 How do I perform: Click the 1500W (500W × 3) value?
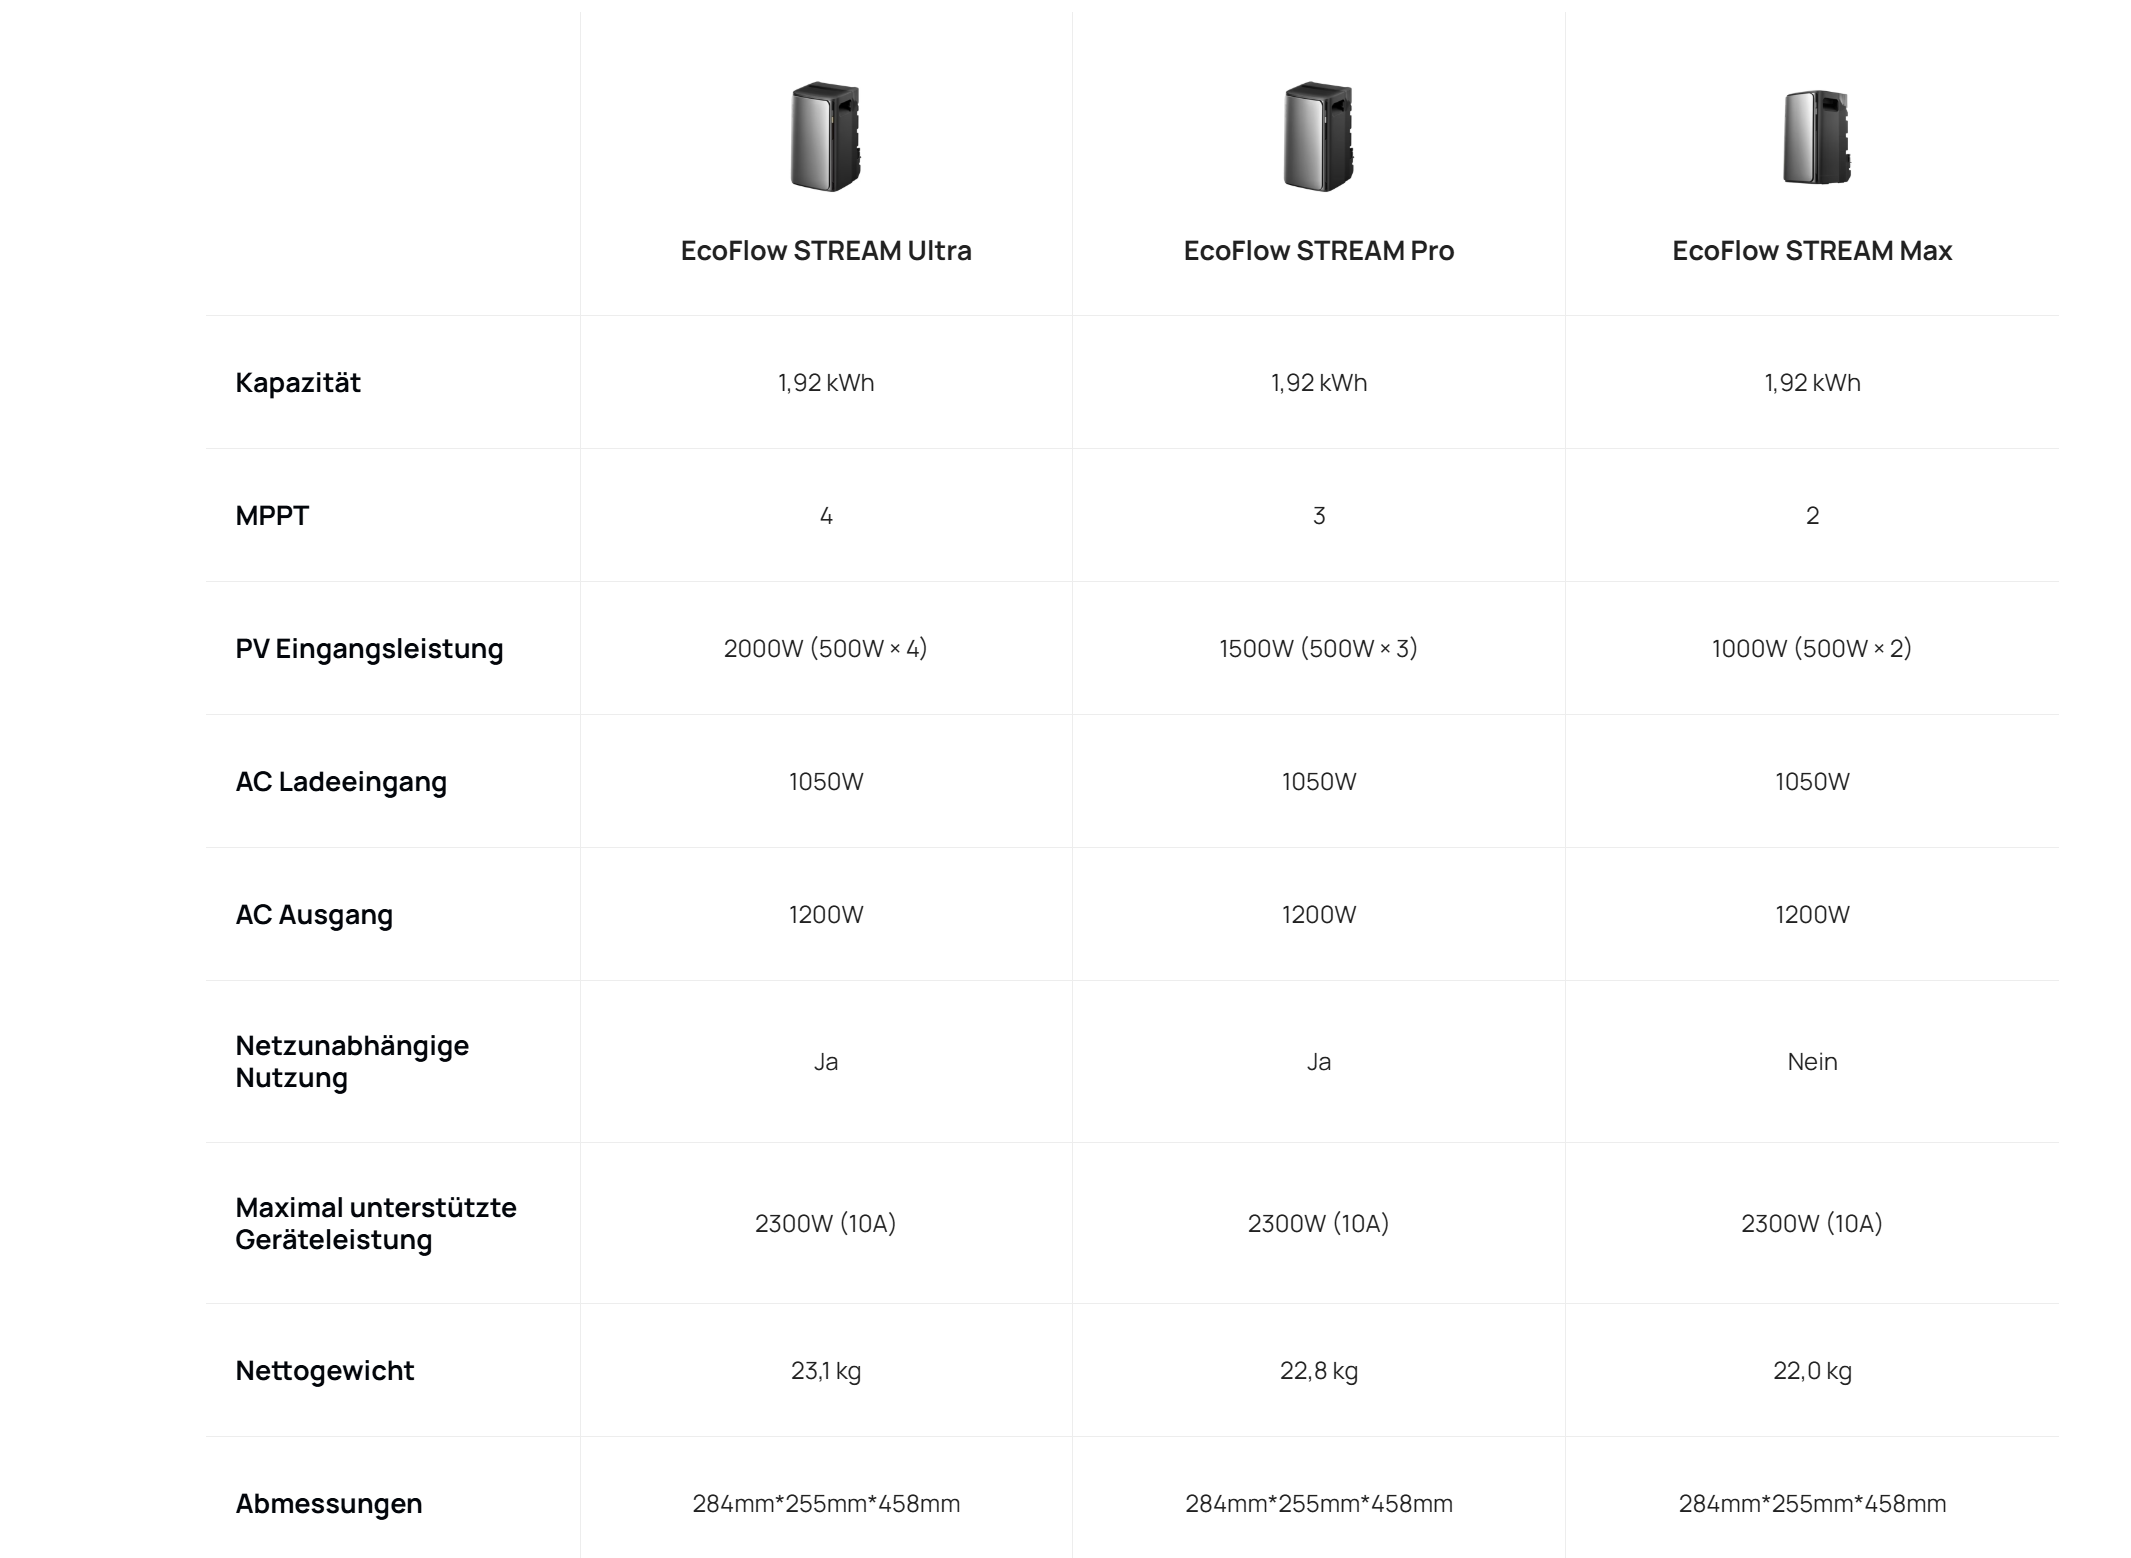pos(1319,649)
